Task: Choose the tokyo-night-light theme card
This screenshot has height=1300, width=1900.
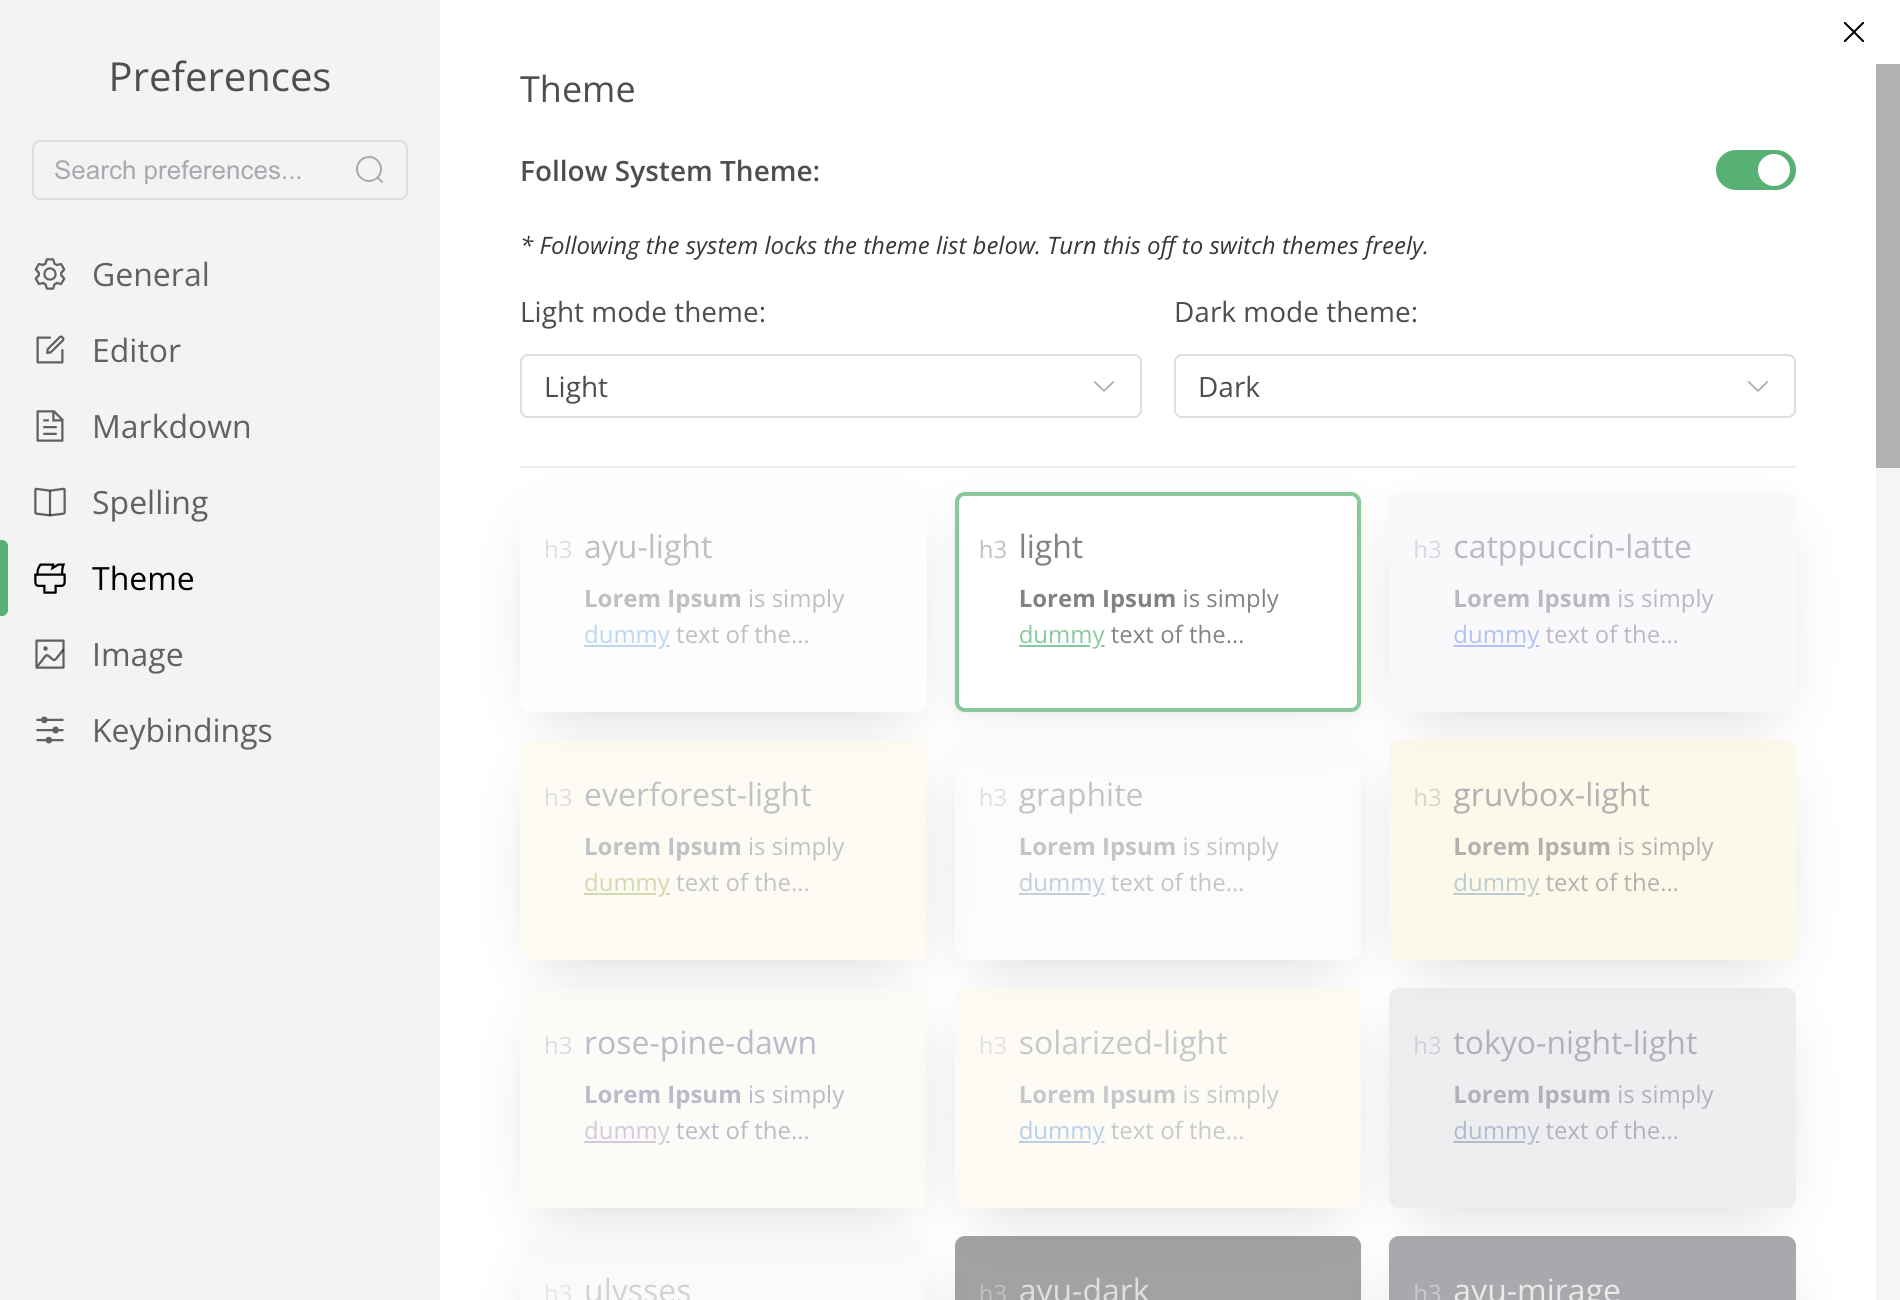Action: [x=1592, y=1098]
